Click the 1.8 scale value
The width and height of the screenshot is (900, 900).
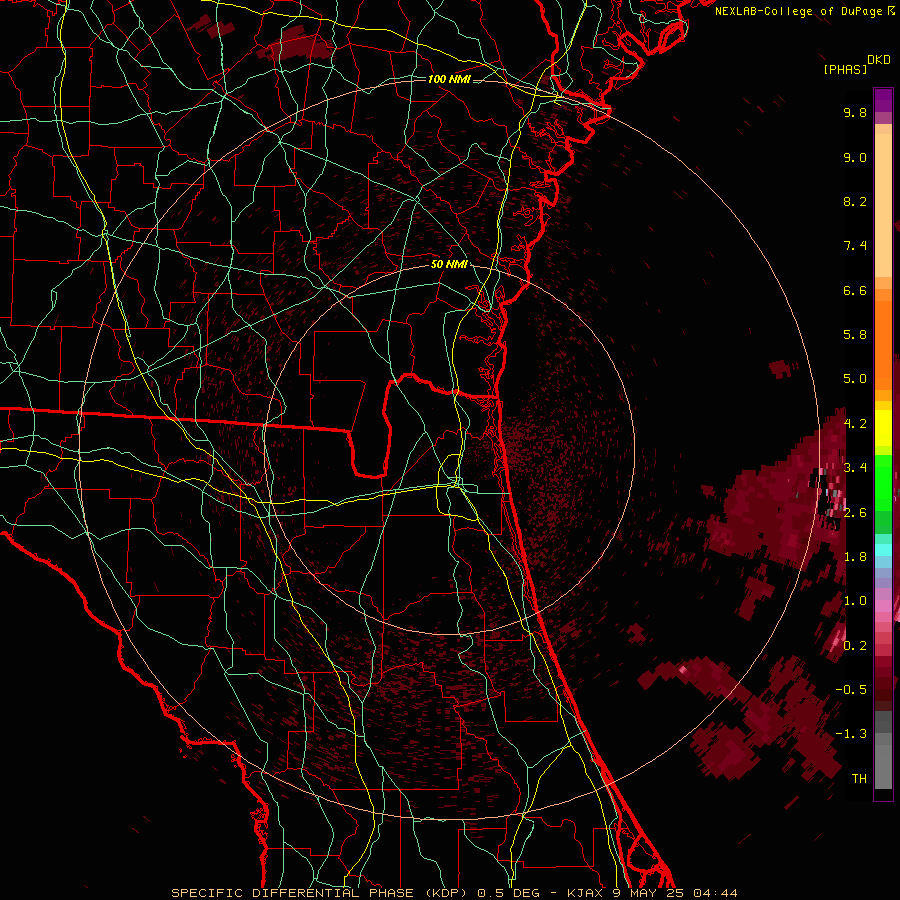(855, 557)
